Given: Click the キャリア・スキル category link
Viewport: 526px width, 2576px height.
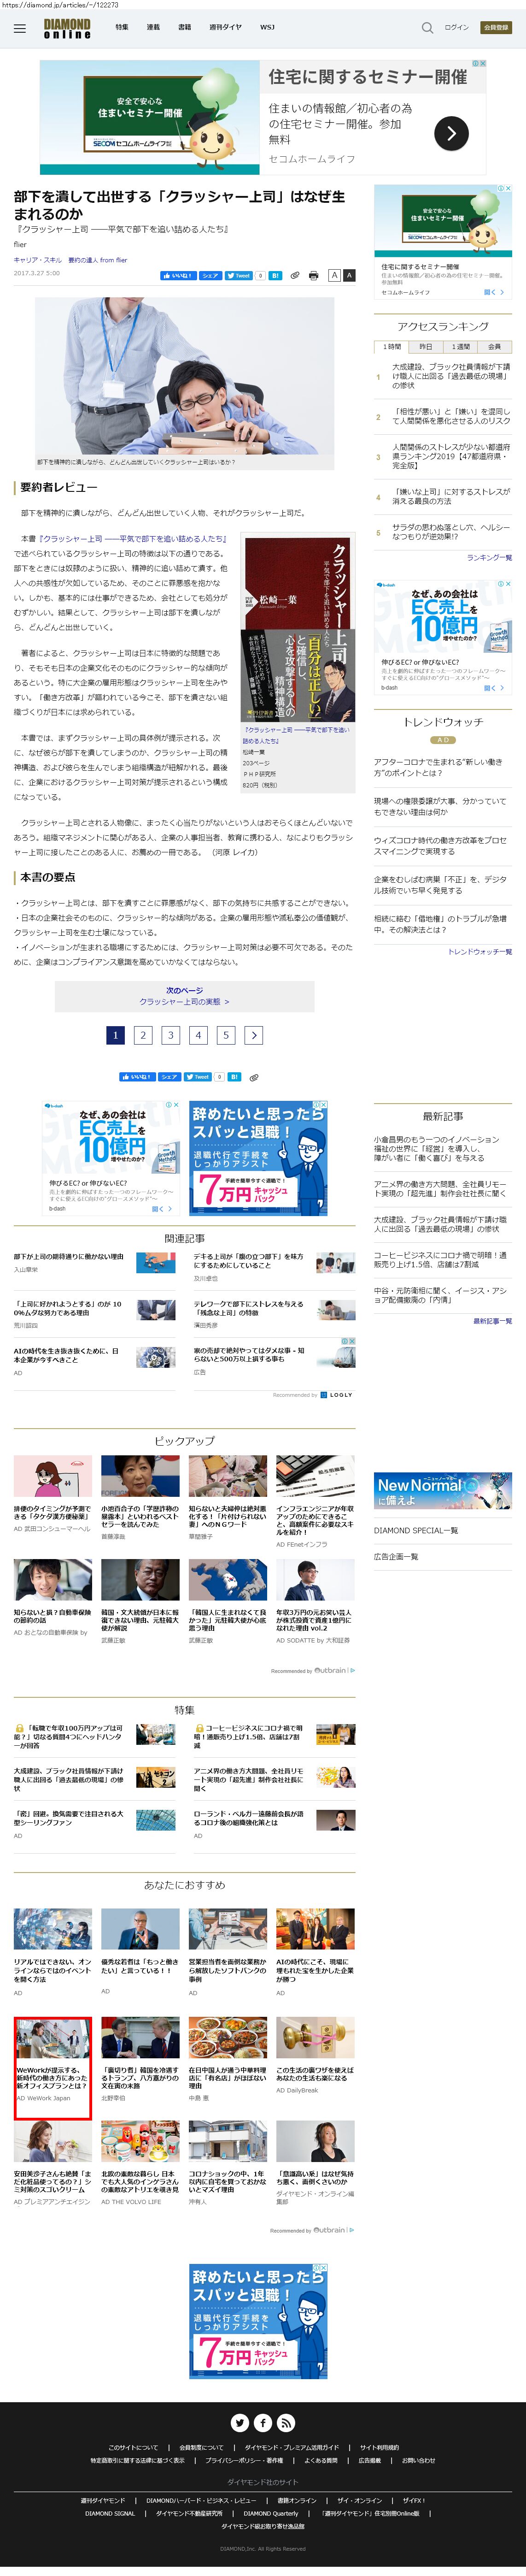Looking at the screenshot, I should pyautogui.click(x=37, y=260).
